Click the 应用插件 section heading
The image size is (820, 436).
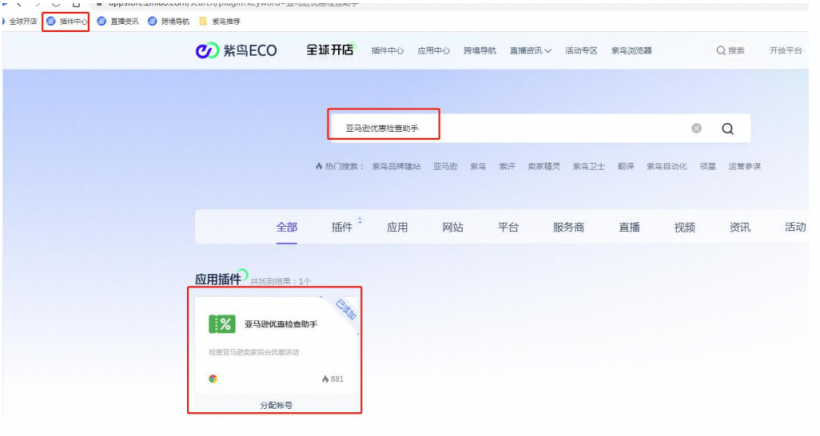coord(218,279)
